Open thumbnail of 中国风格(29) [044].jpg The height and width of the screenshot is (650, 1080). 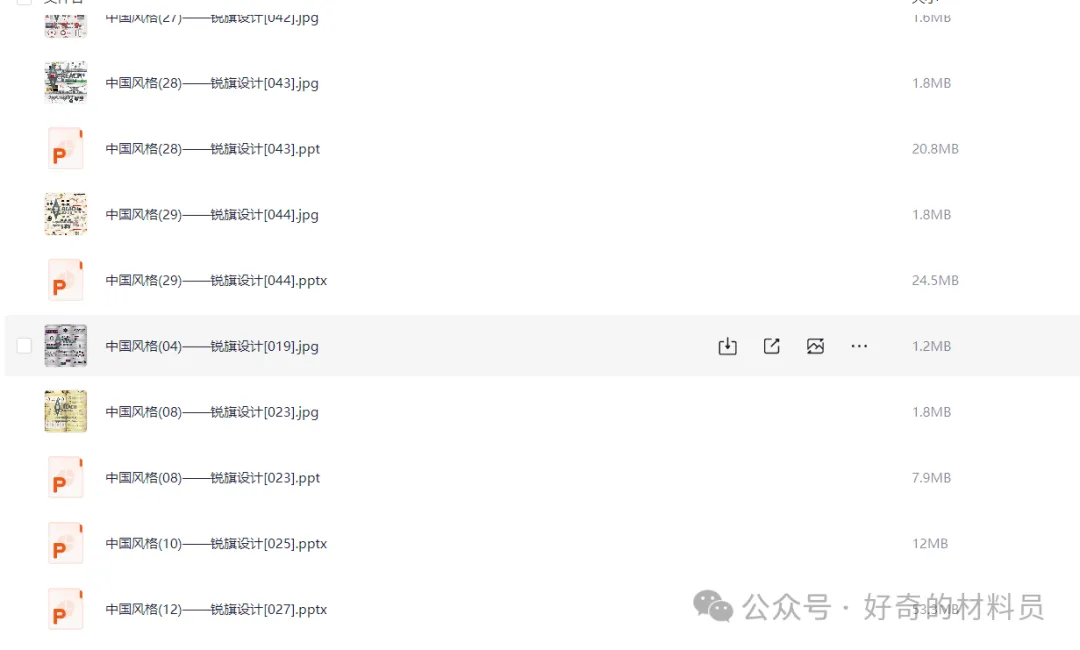click(65, 214)
